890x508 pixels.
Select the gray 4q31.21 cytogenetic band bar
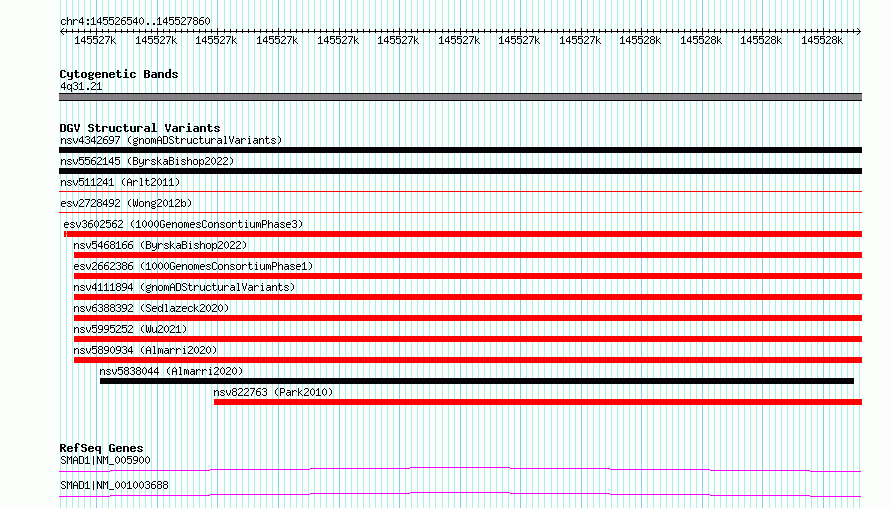click(x=460, y=97)
